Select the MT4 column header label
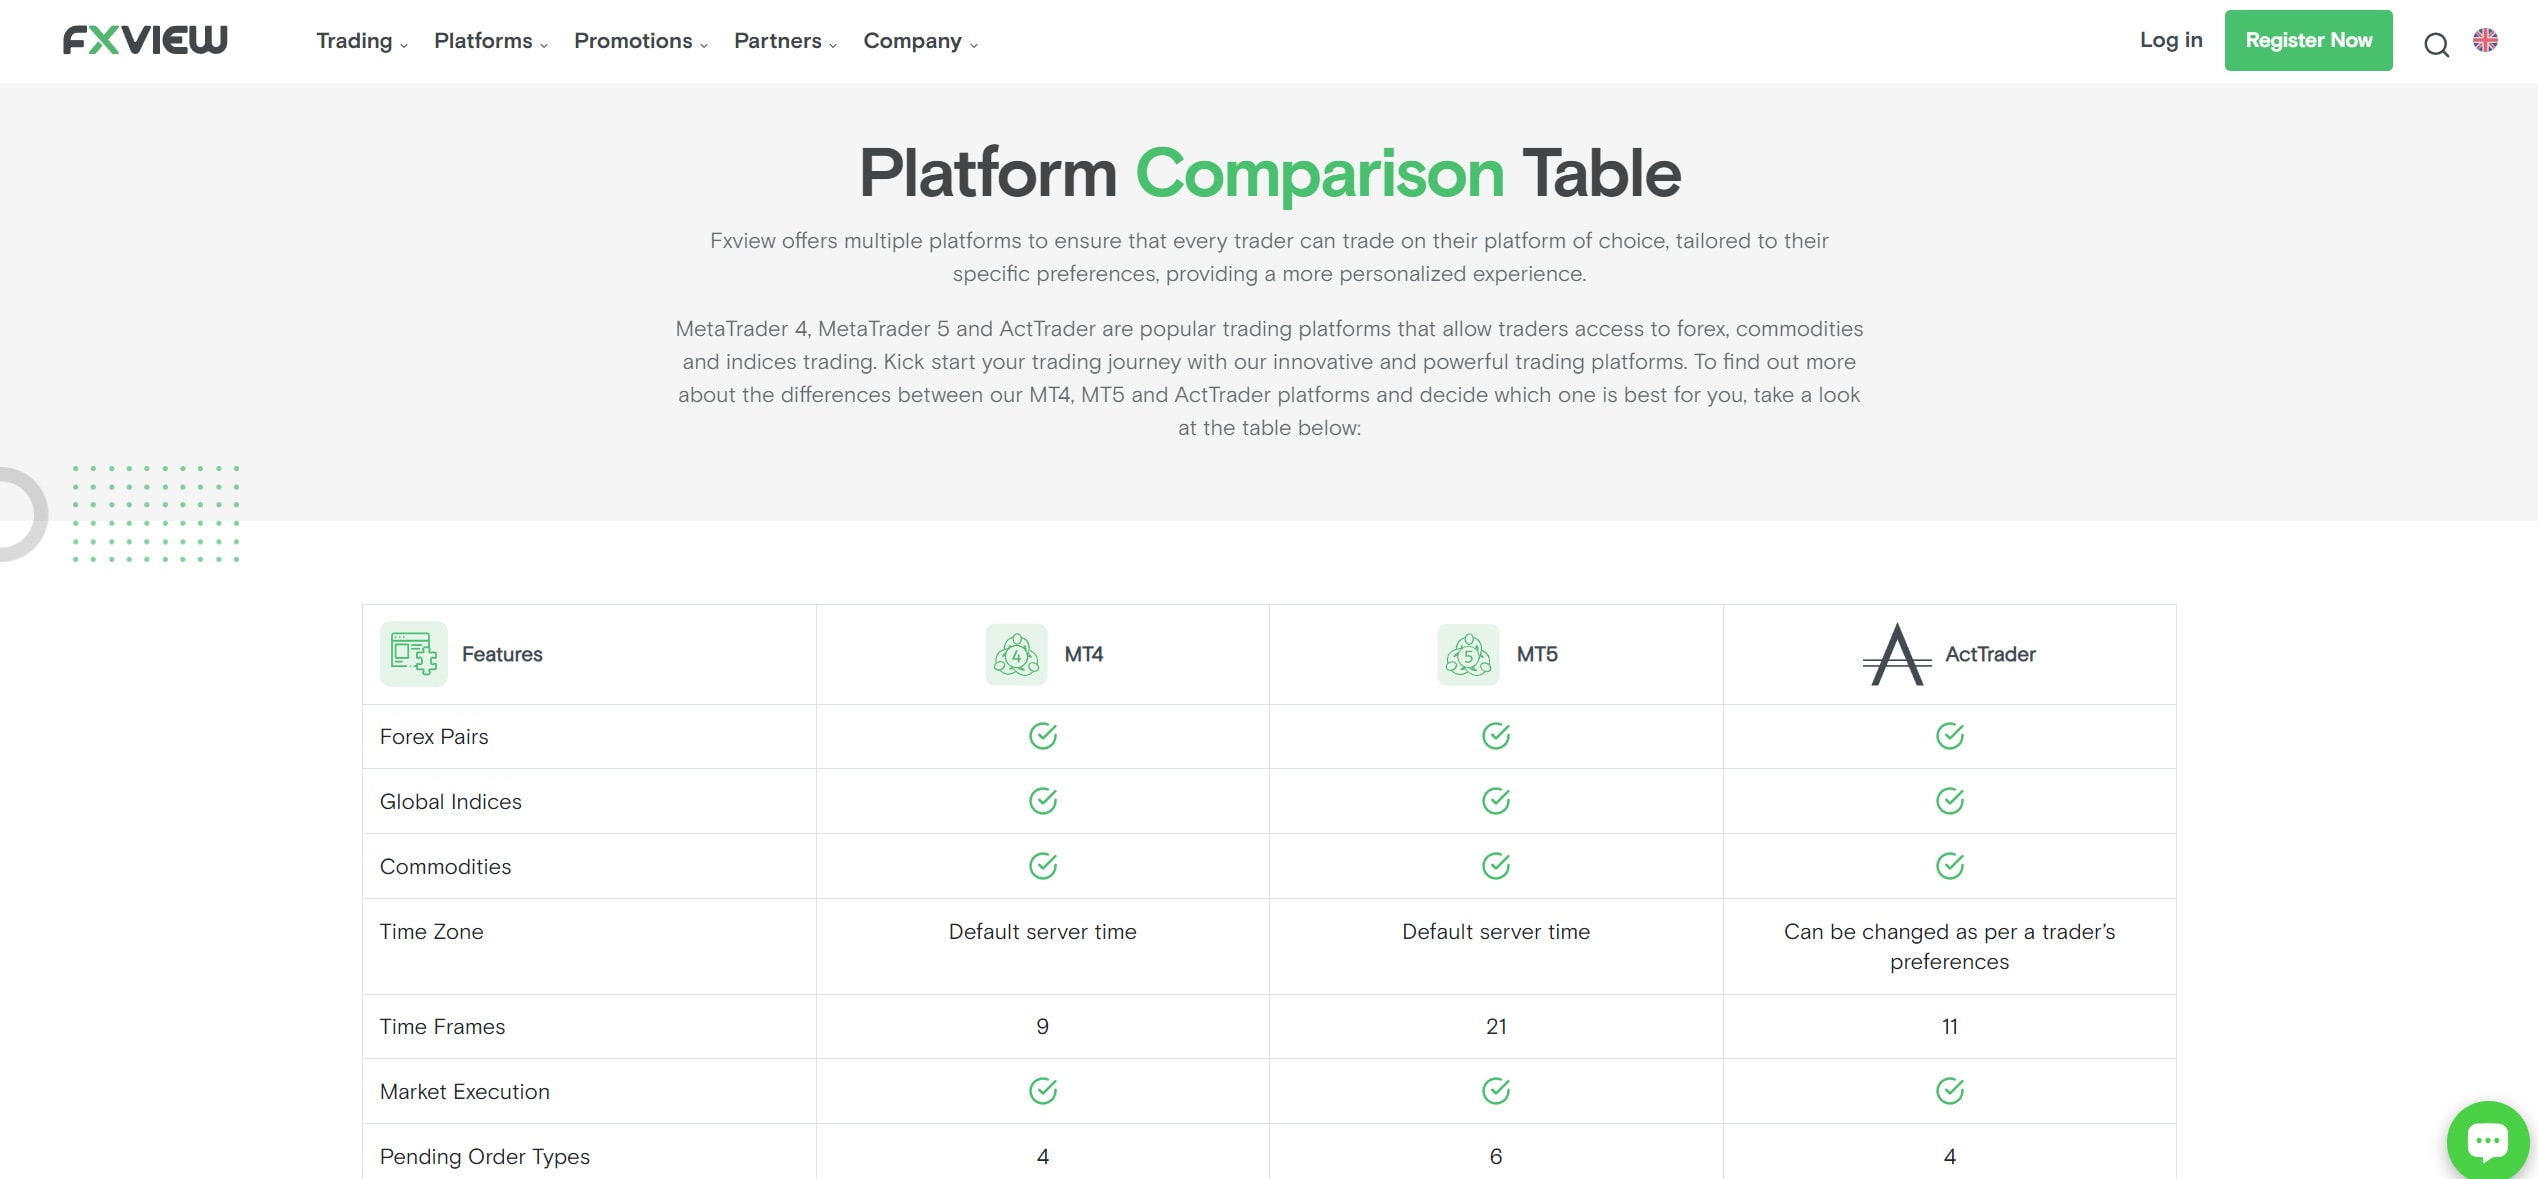This screenshot has height=1179, width=2538. coord(1083,654)
